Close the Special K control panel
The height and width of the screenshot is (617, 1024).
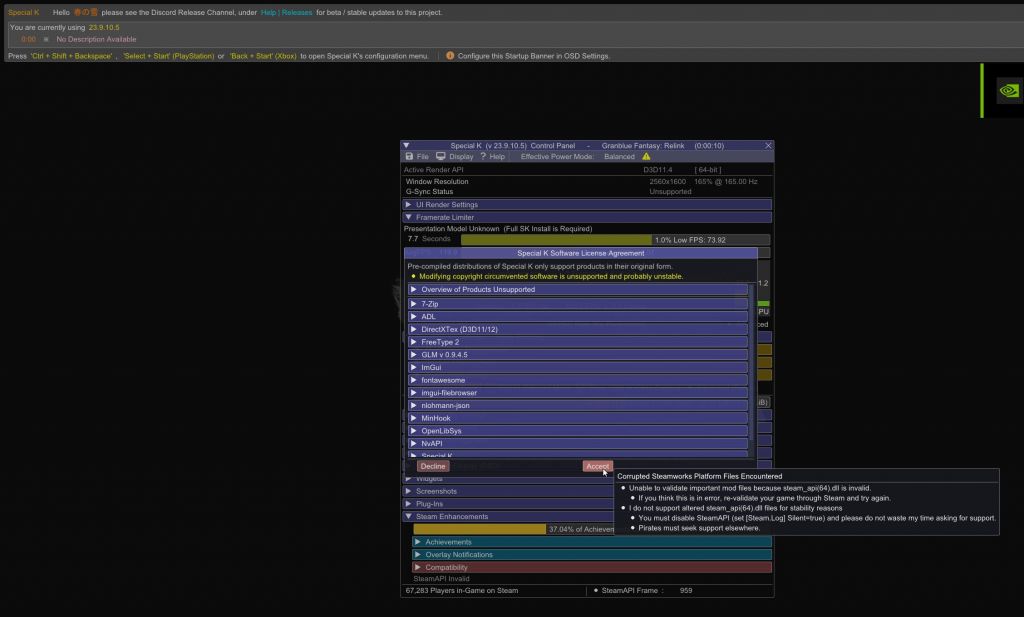[x=768, y=146]
